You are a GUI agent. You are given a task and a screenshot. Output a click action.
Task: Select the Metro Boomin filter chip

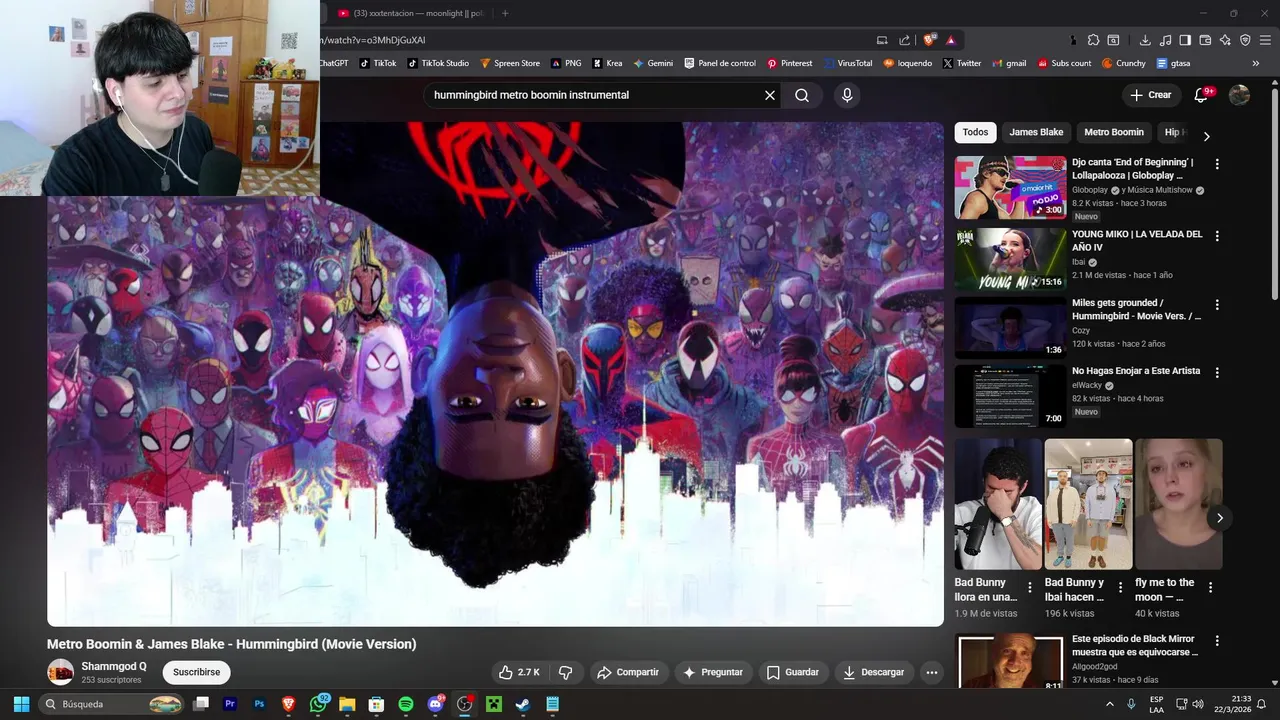pos(1114,132)
